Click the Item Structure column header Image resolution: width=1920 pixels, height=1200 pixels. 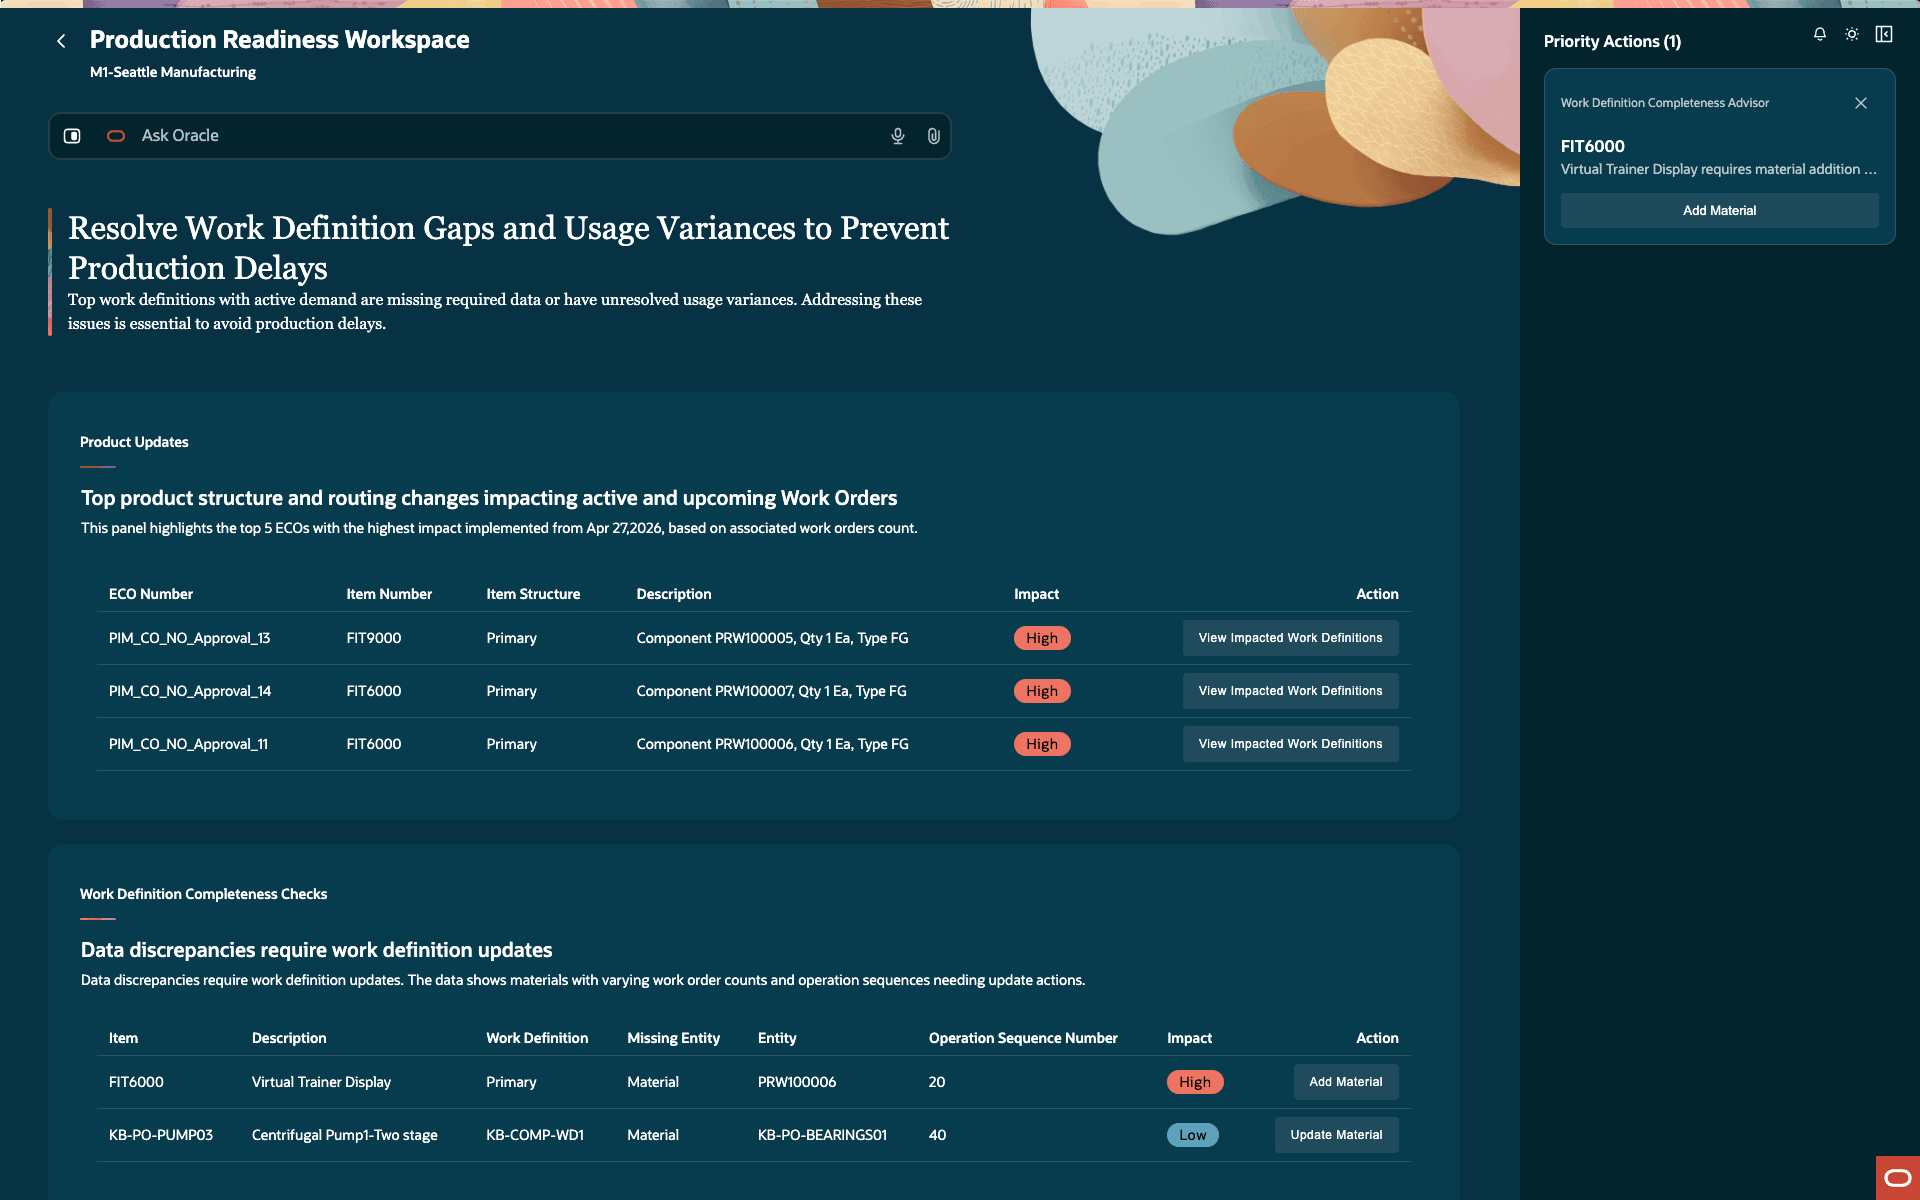[x=533, y=594]
